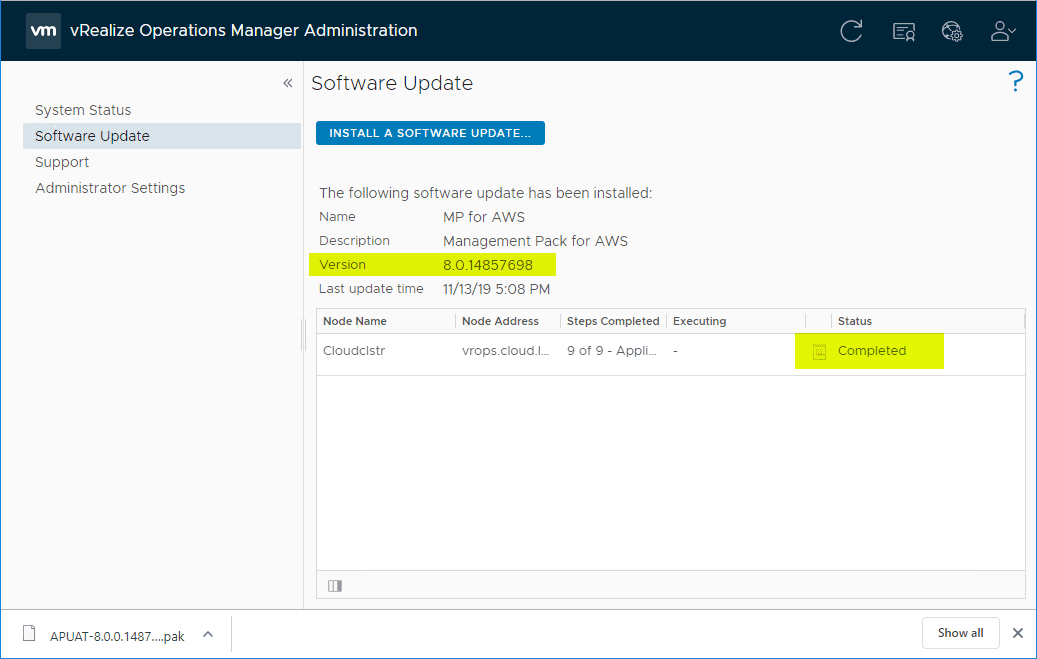Select System Status in the sidebar
The image size is (1037, 659).
(83, 110)
